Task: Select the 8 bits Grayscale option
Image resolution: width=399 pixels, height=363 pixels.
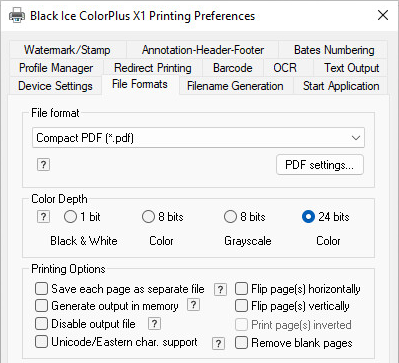Action: (x=230, y=217)
